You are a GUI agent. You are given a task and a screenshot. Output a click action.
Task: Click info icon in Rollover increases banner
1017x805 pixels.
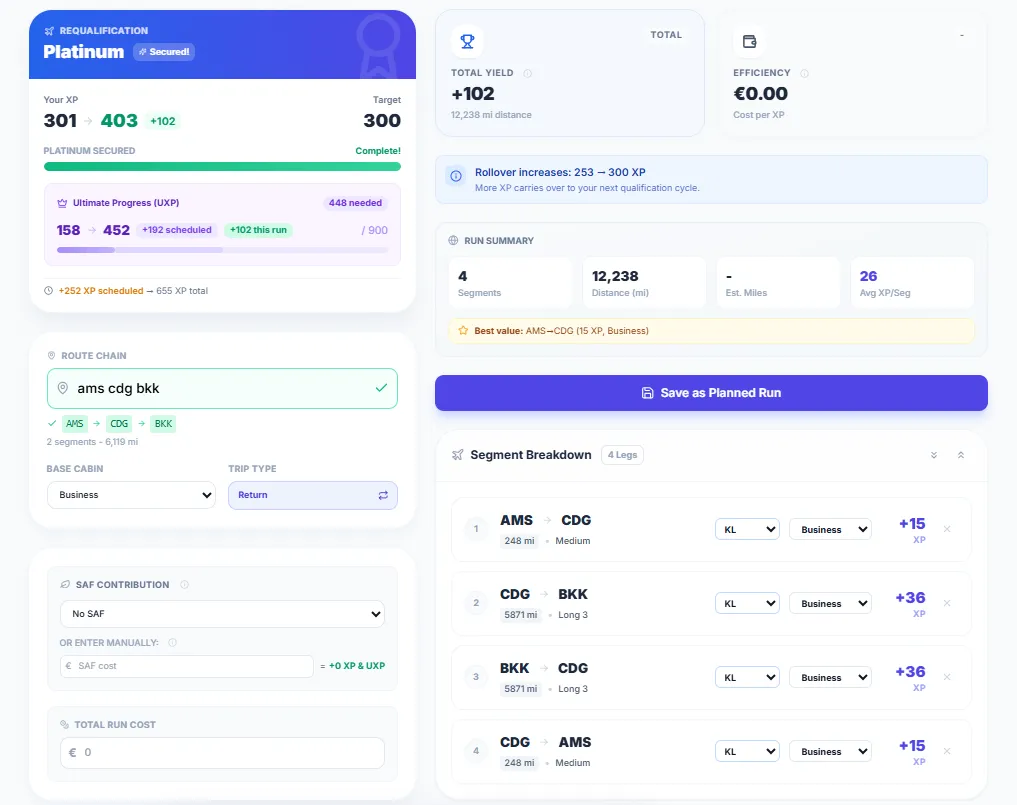pos(456,176)
